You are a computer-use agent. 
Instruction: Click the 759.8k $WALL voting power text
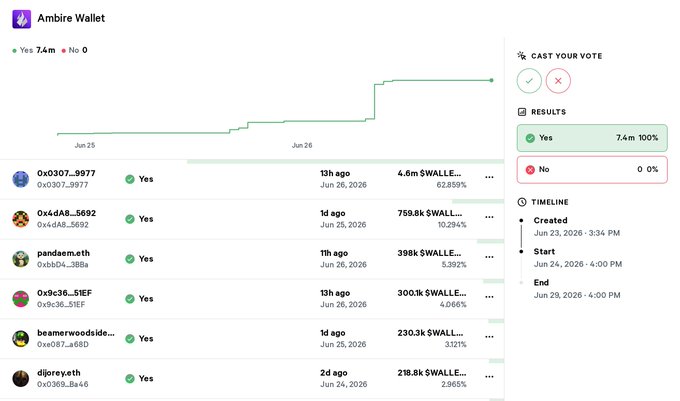coord(430,213)
